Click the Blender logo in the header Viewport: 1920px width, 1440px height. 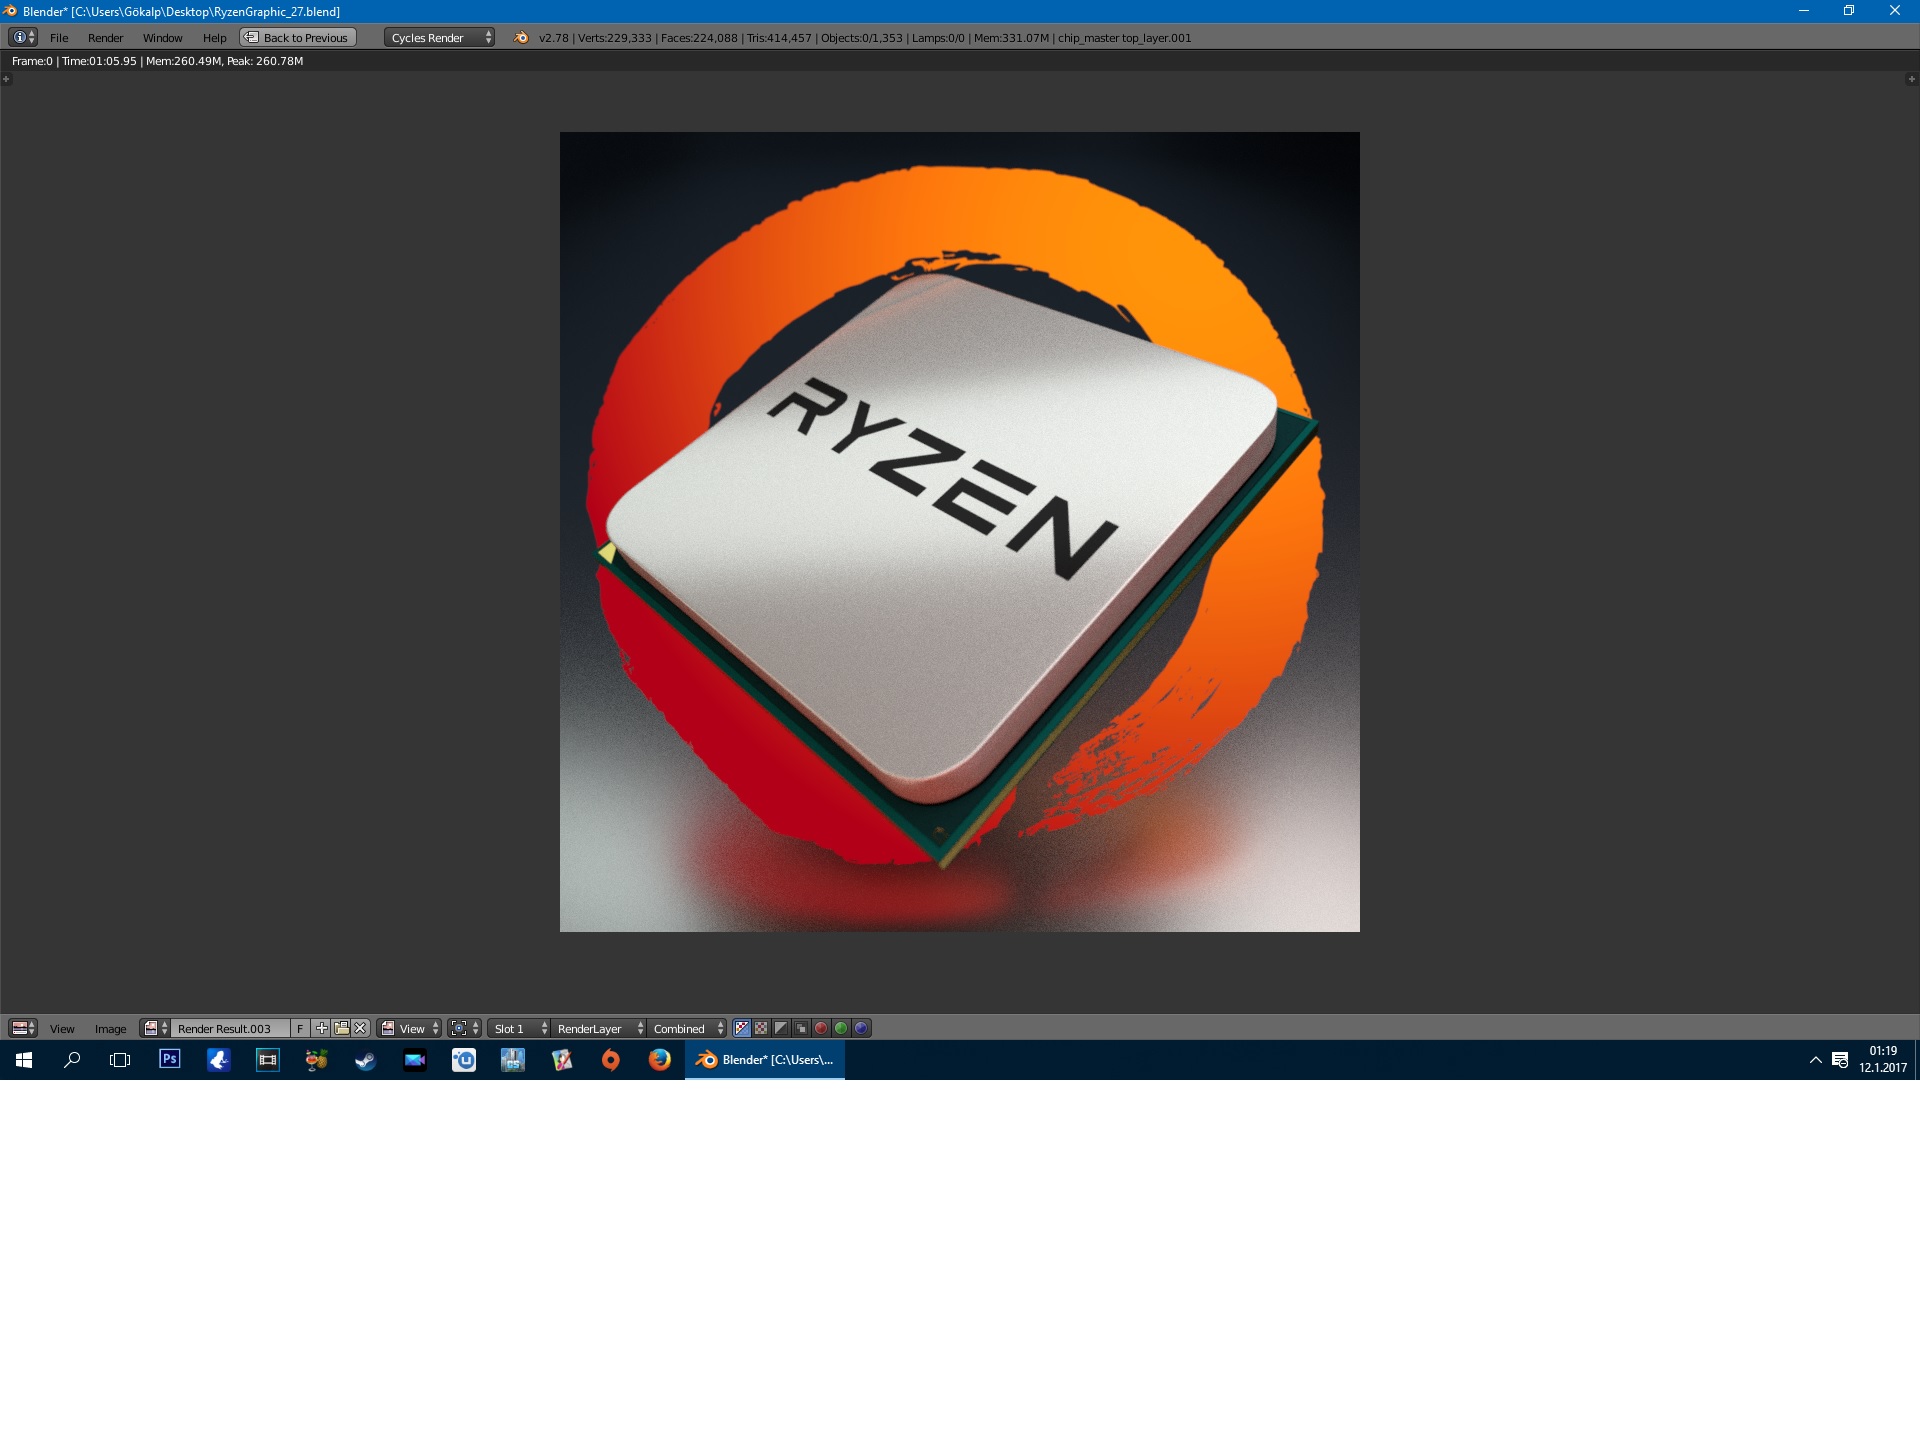pos(521,38)
